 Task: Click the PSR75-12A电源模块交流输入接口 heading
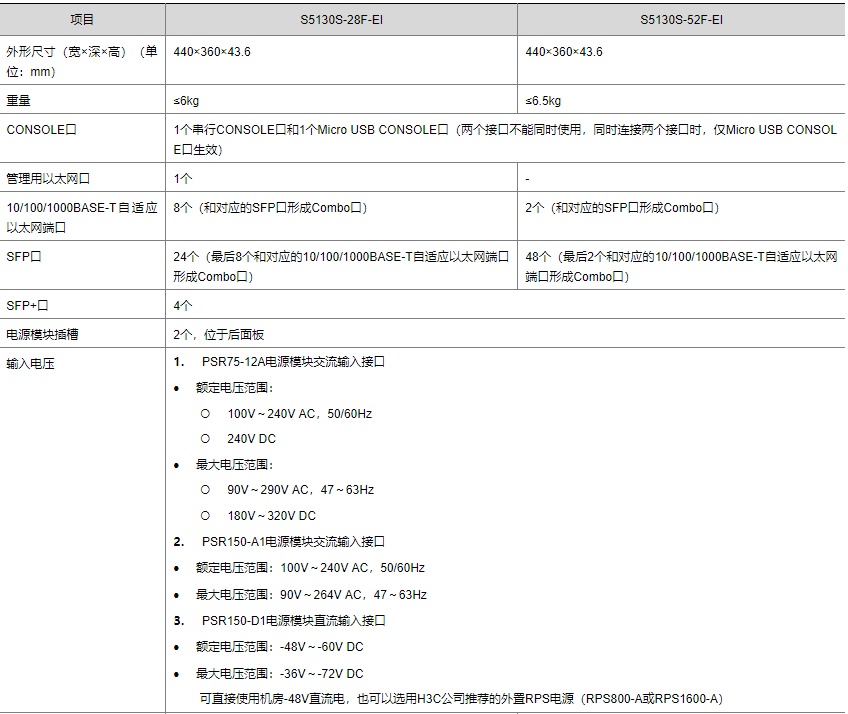click(293, 361)
